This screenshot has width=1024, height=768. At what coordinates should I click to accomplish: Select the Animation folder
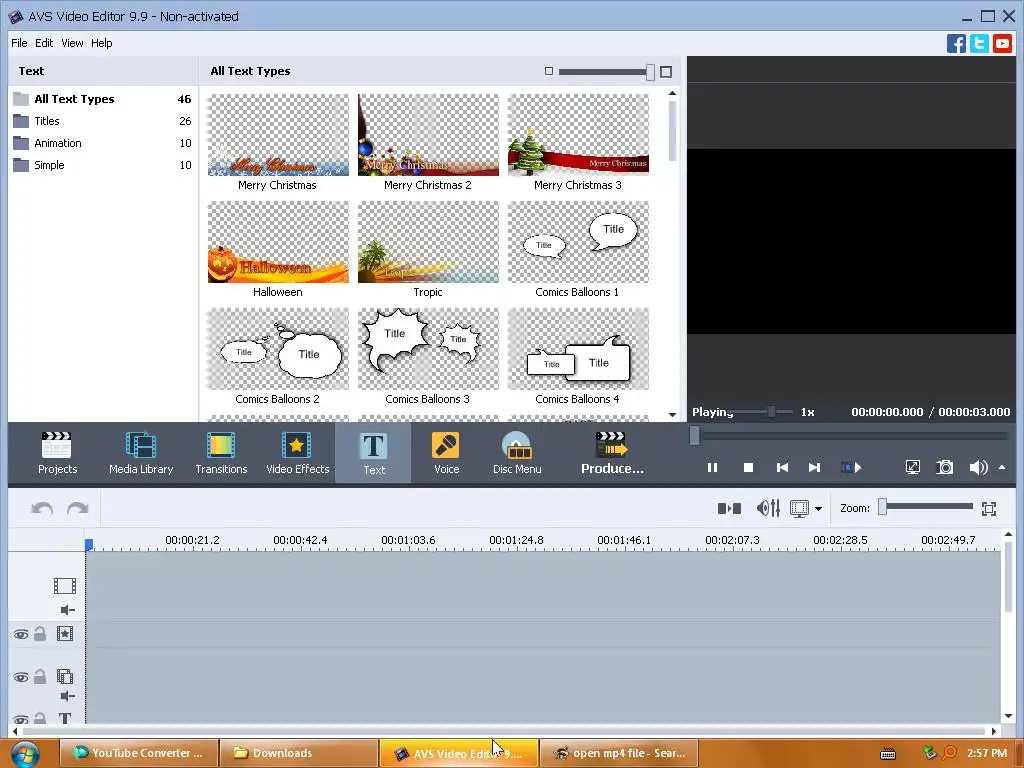click(103, 143)
